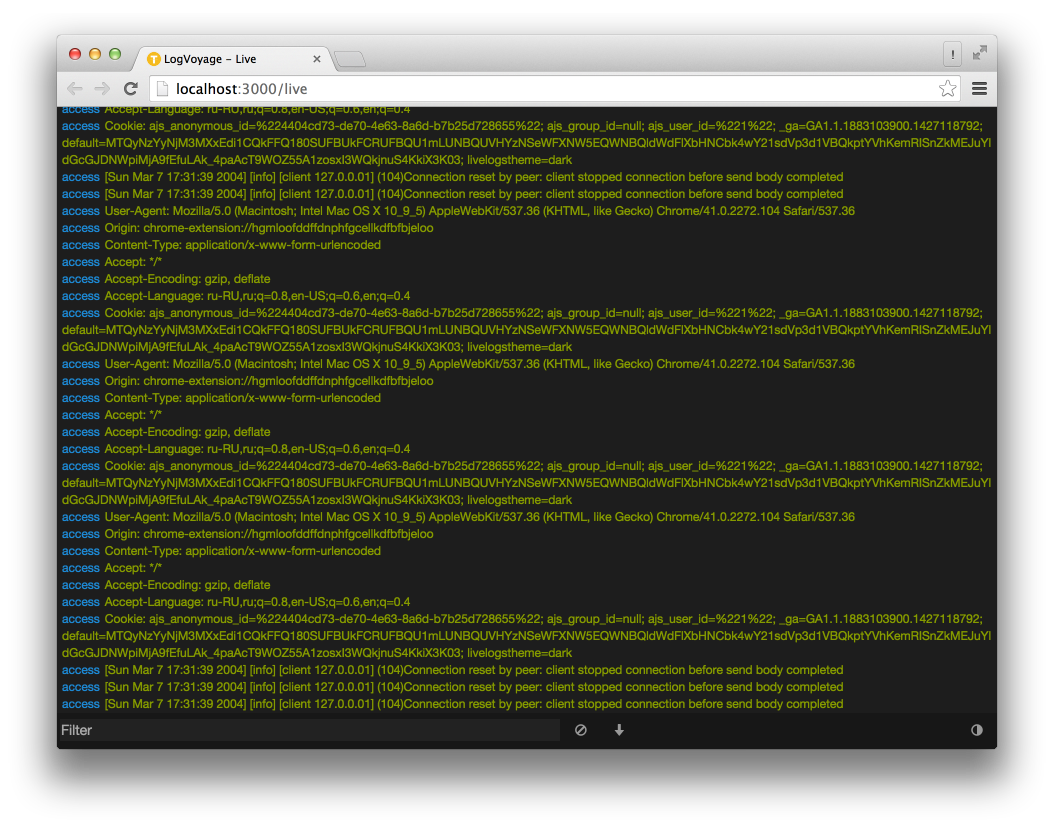1054x828 pixels.
Task: Toggle the dark theme with the contrast control
Action: [x=976, y=730]
